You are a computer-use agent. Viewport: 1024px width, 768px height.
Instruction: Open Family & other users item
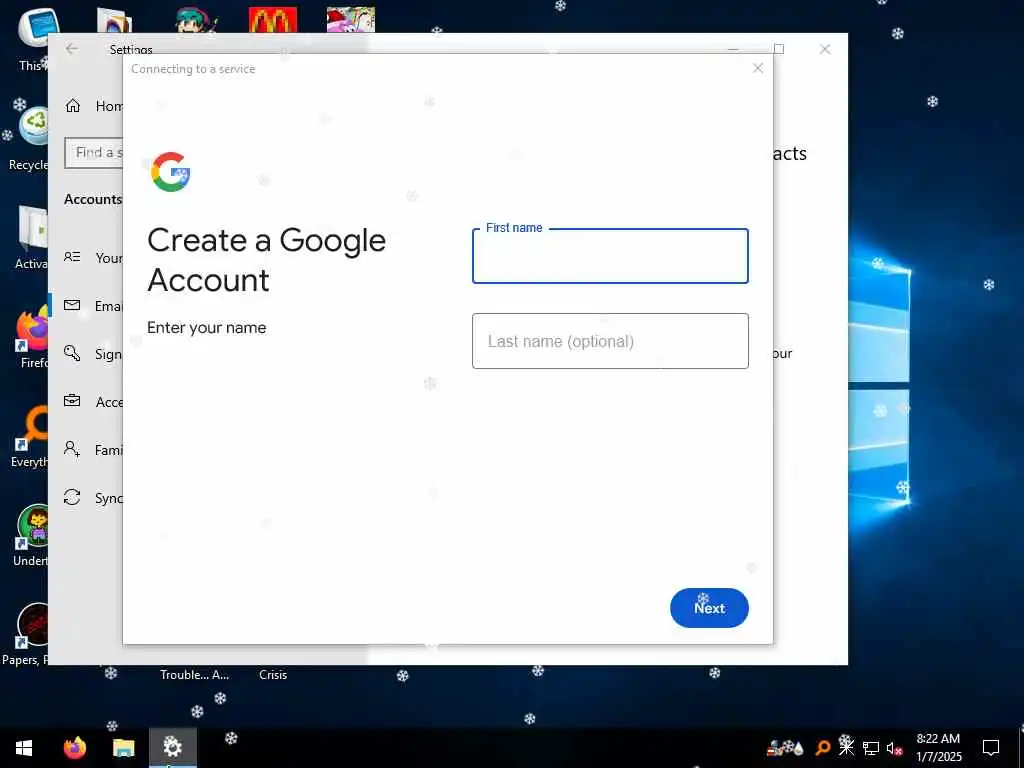93,450
